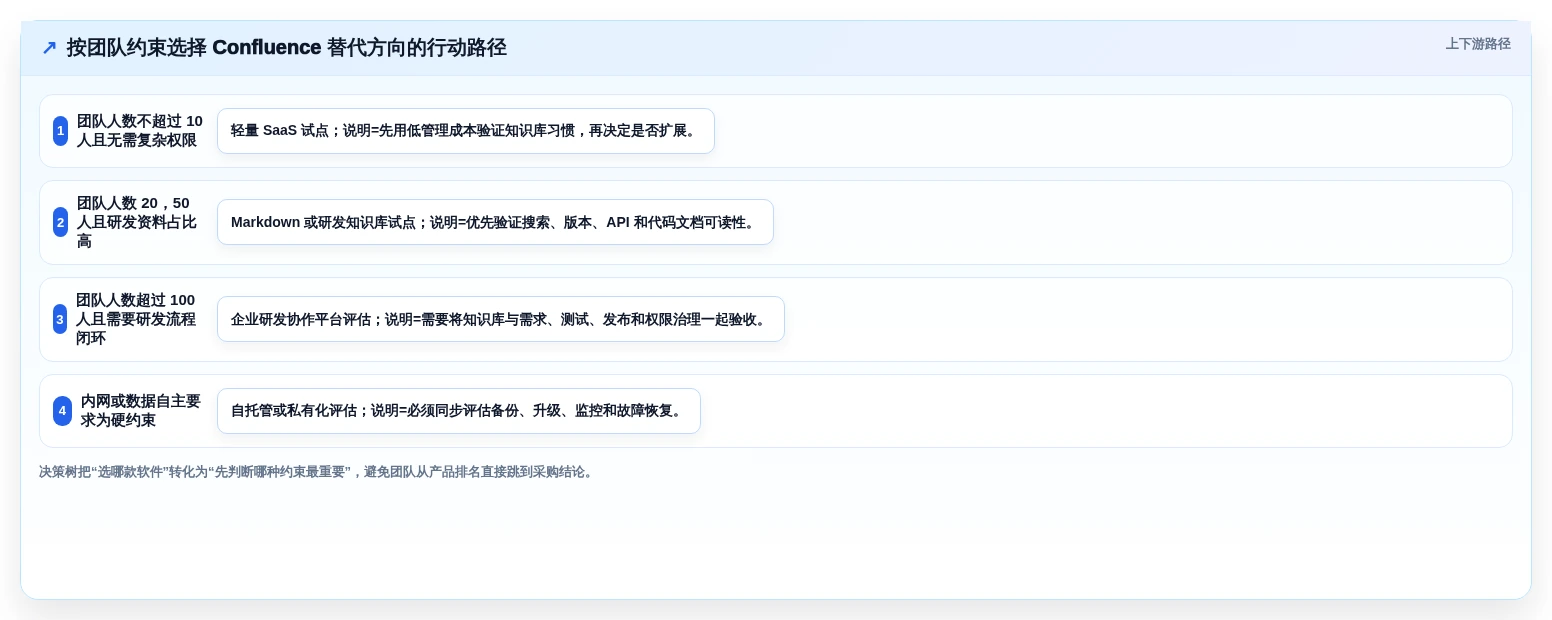
Task: Select step number 4 badge
Action: tap(62, 411)
